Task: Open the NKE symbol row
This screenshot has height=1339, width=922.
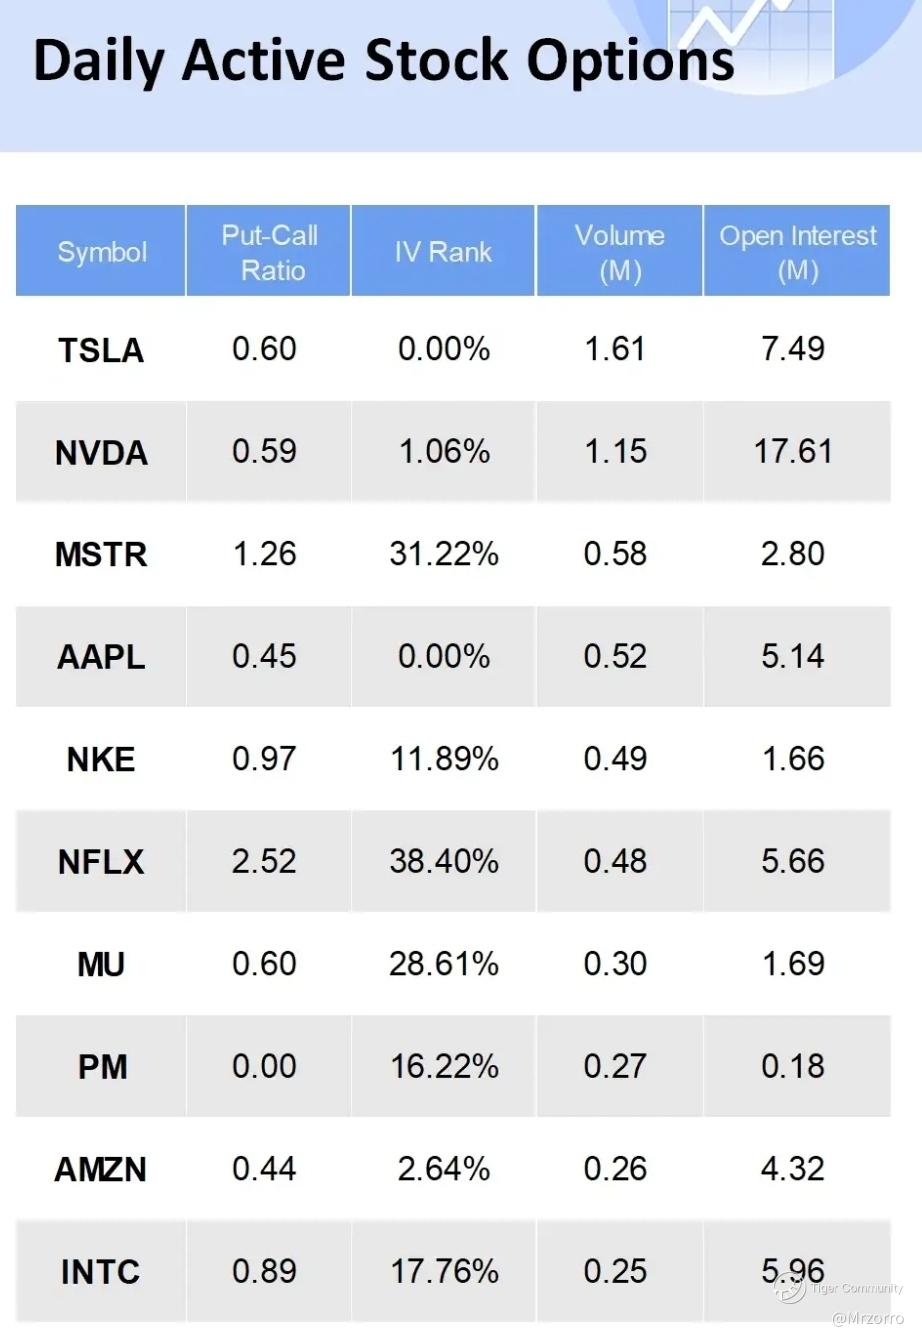Action: pyautogui.click(x=101, y=760)
